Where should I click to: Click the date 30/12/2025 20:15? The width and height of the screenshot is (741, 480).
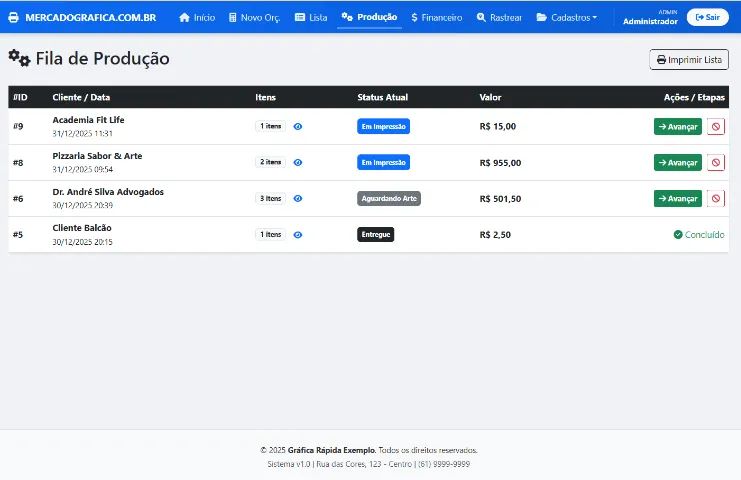(x=83, y=242)
